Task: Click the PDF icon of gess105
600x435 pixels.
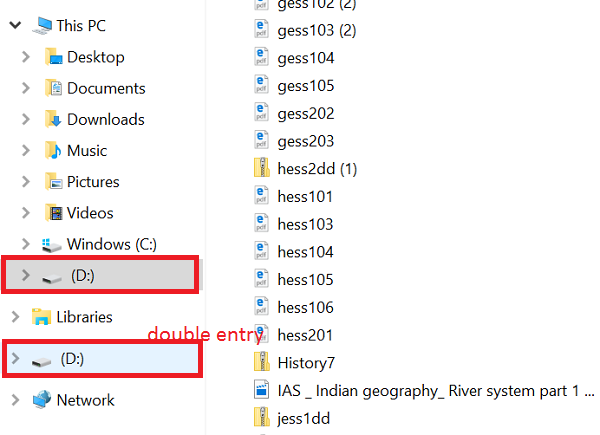Action: click(261, 85)
